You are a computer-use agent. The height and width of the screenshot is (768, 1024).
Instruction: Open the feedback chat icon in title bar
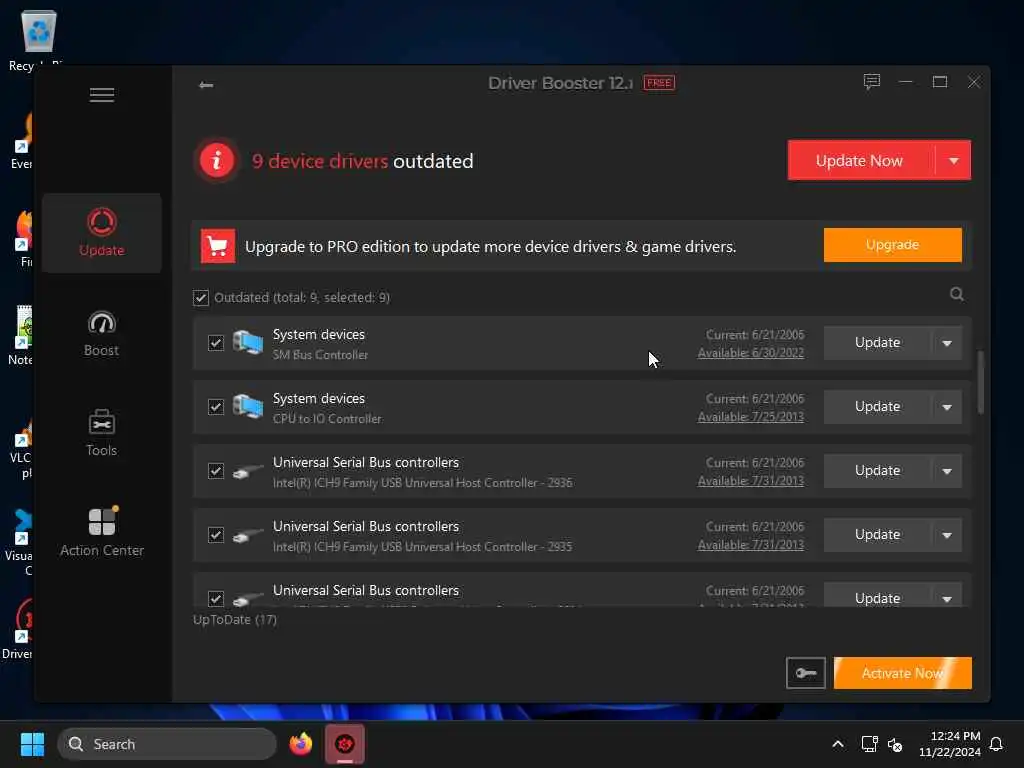[x=872, y=82]
